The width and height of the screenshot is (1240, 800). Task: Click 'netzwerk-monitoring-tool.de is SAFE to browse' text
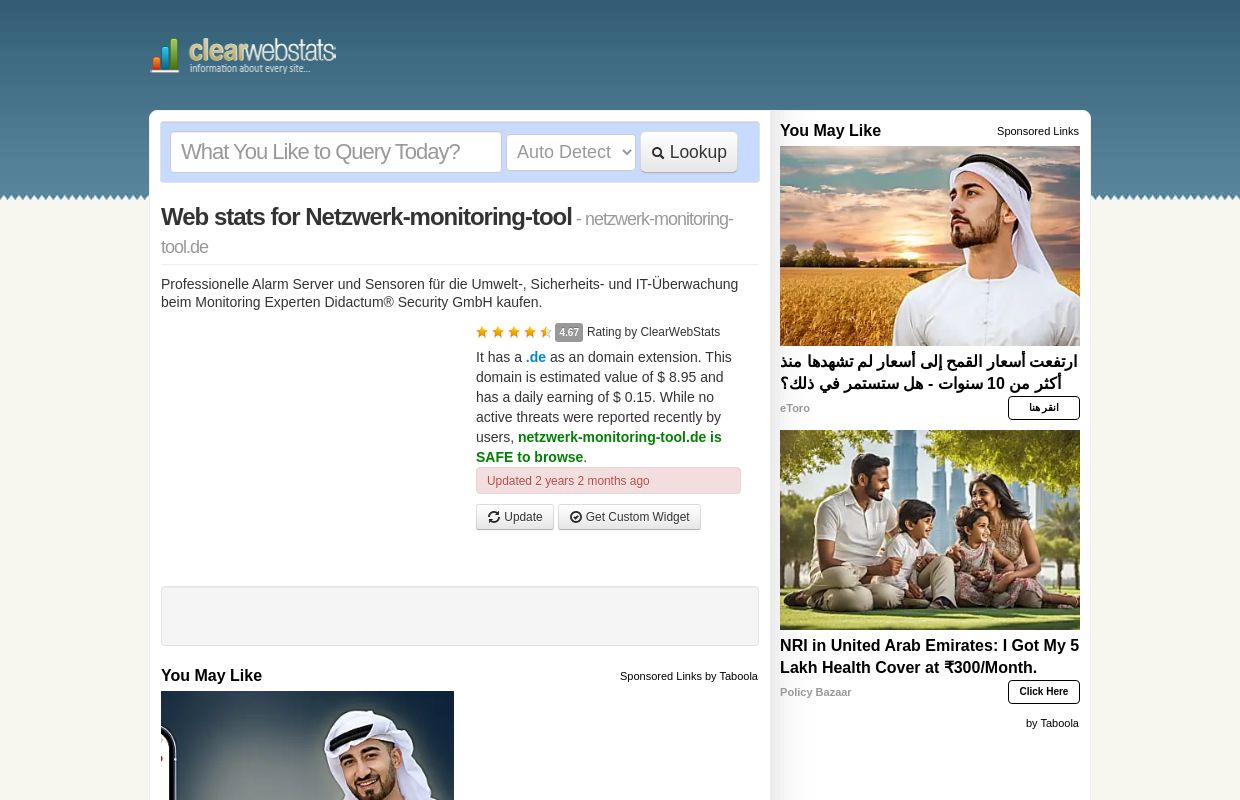pyautogui.click(x=599, y=447)
